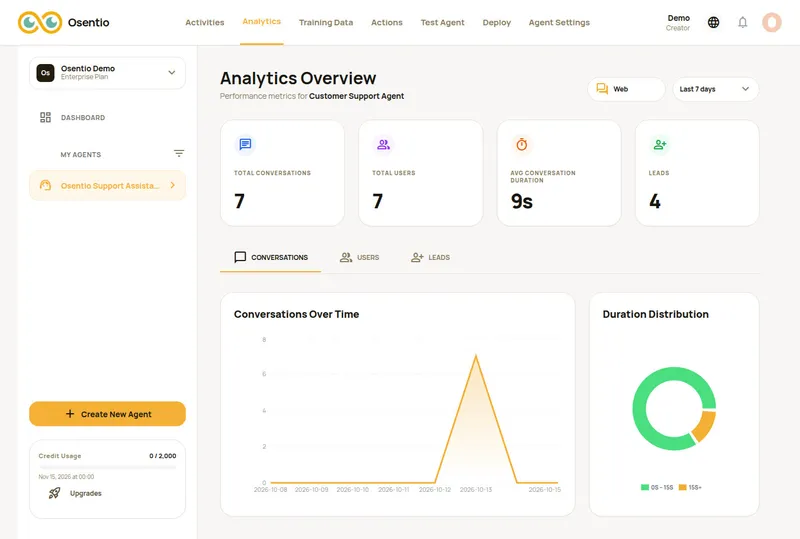800x539 pixels.
Task: Click the credit usage progress bar
Action: coord(108,467)
